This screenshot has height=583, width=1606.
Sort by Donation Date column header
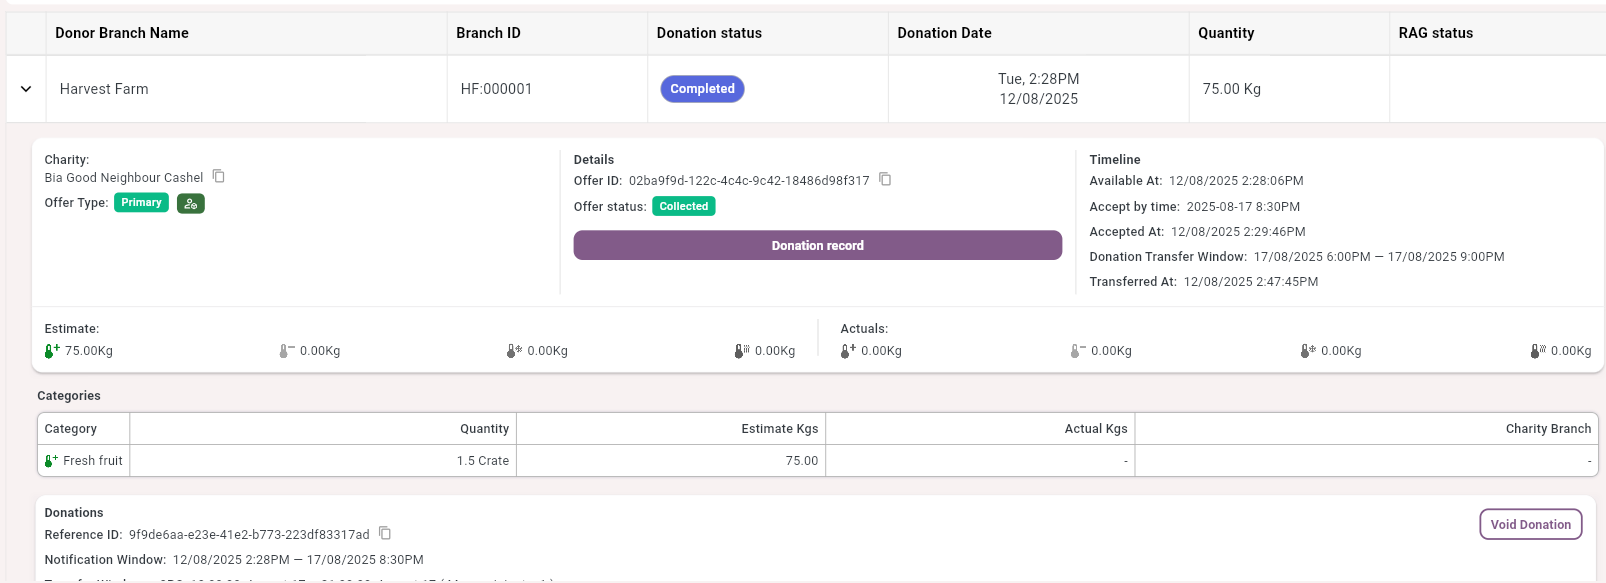944,33
